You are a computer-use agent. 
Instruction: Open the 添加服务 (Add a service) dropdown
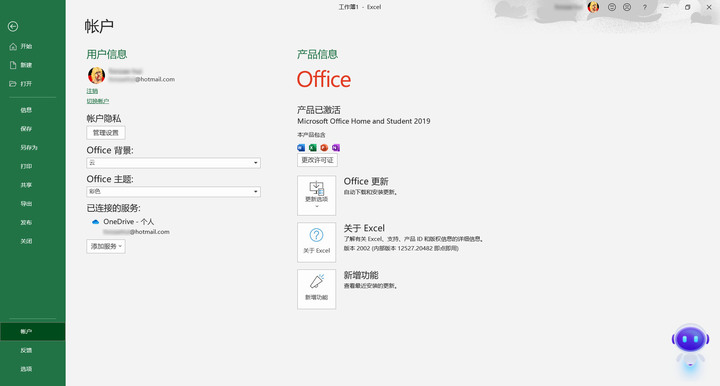106,246
